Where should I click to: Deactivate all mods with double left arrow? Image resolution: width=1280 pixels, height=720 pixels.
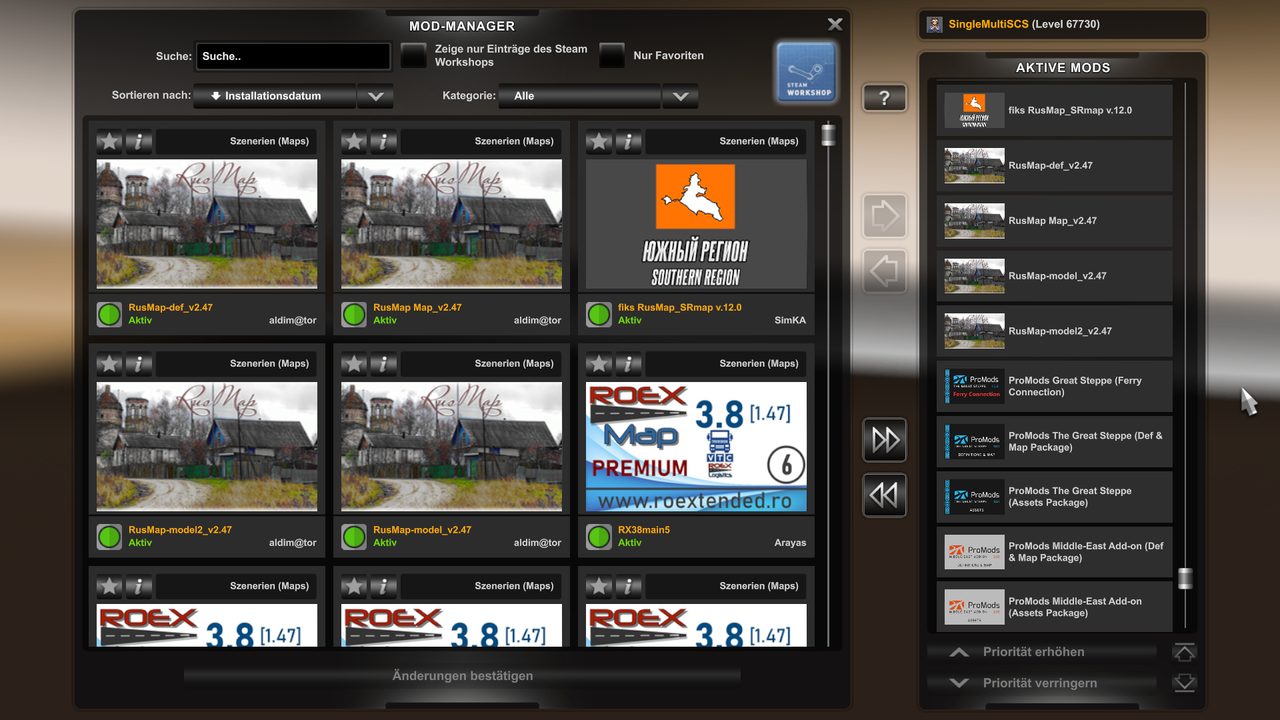[885, 495]
